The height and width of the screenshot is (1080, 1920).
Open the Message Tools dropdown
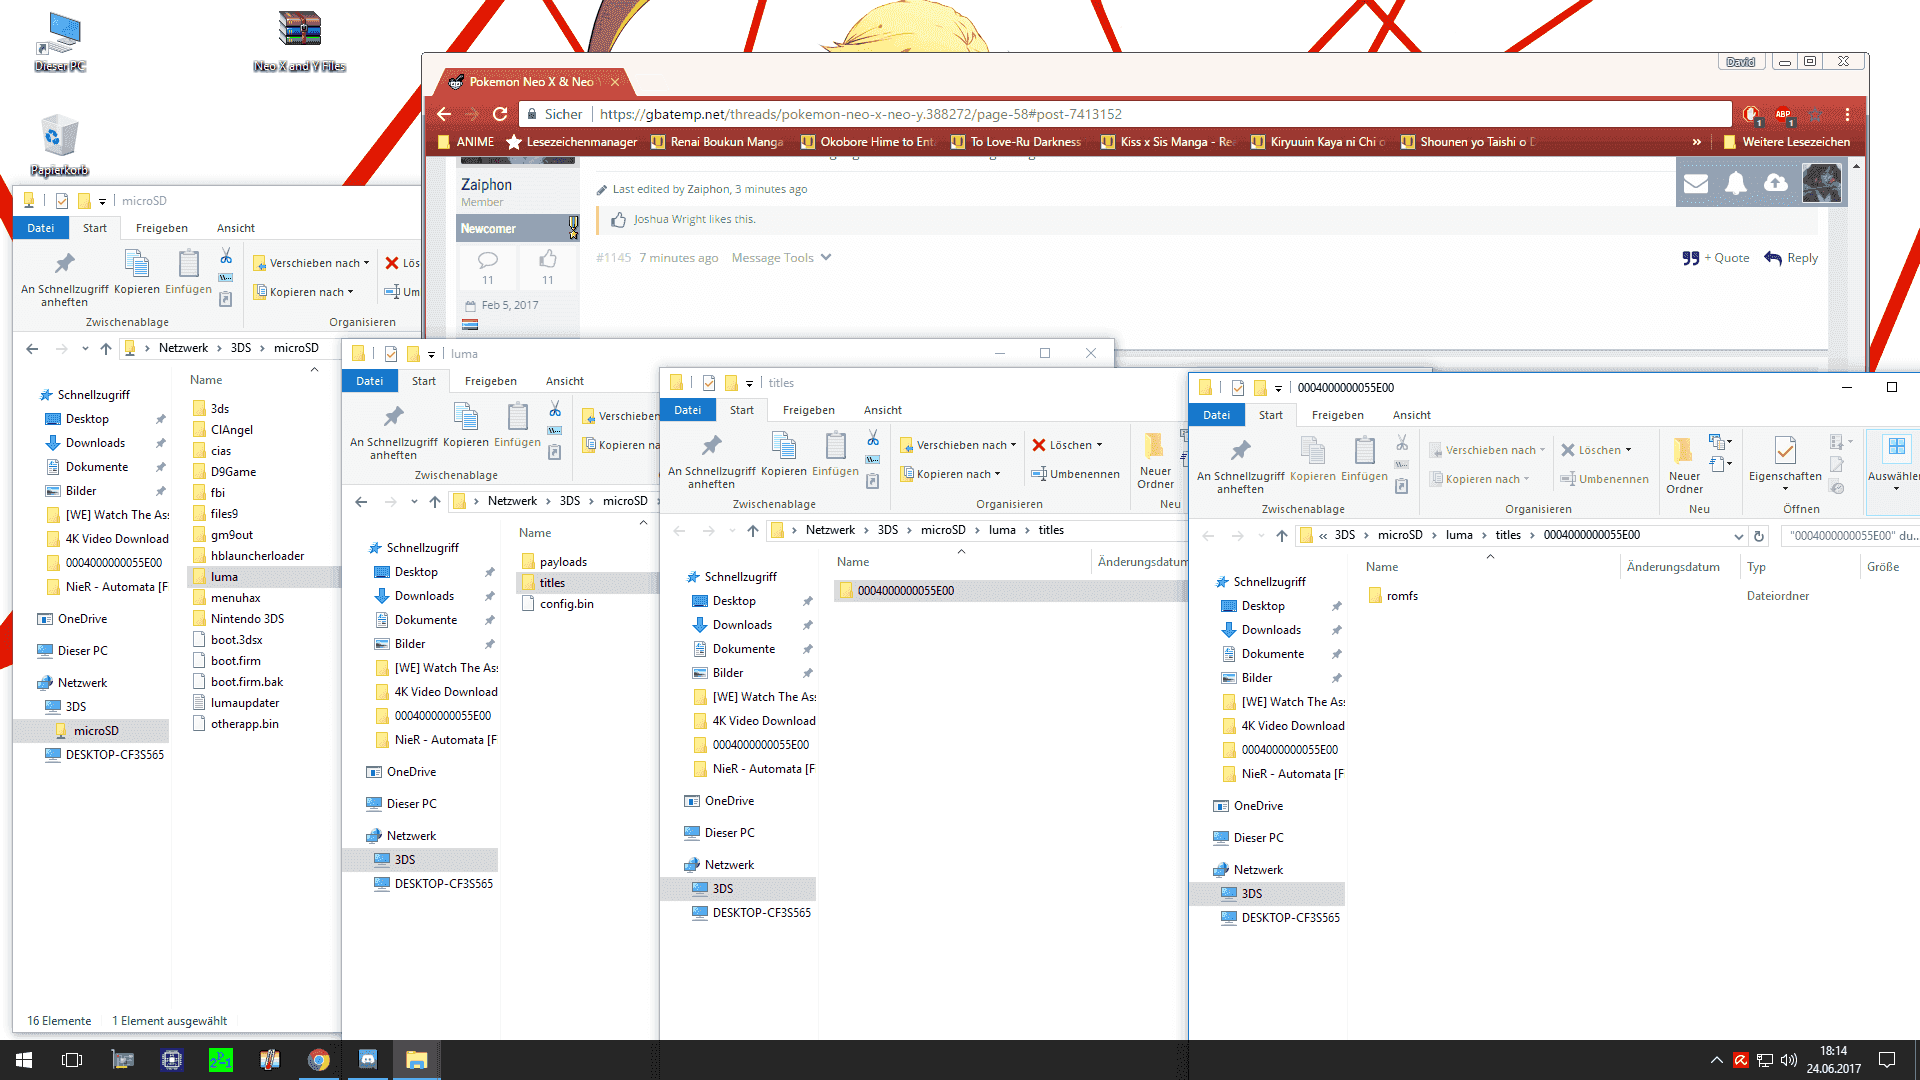781,258
